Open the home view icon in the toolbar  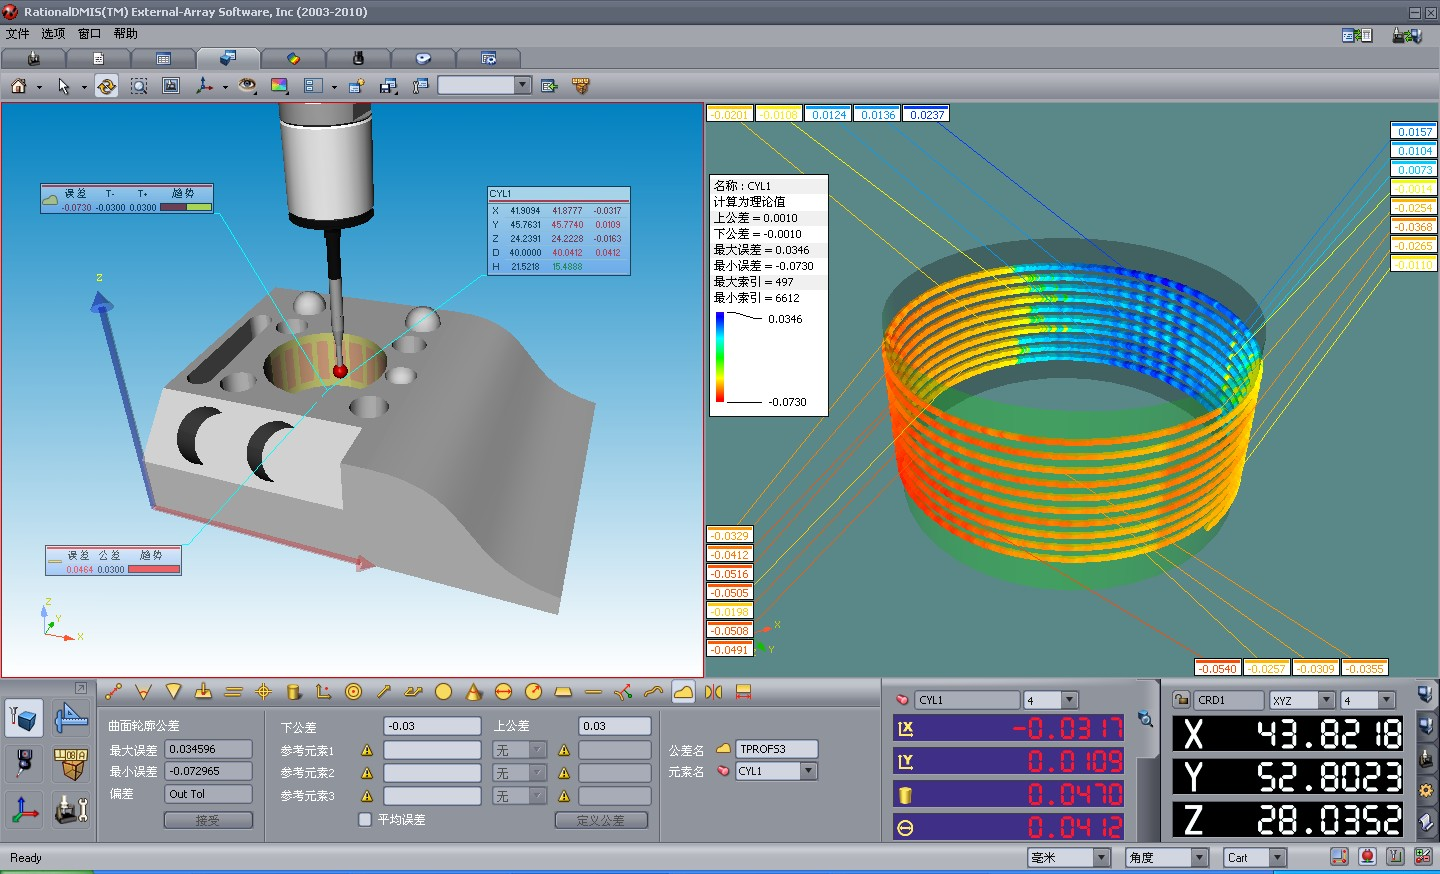click(x=18, y=86)
